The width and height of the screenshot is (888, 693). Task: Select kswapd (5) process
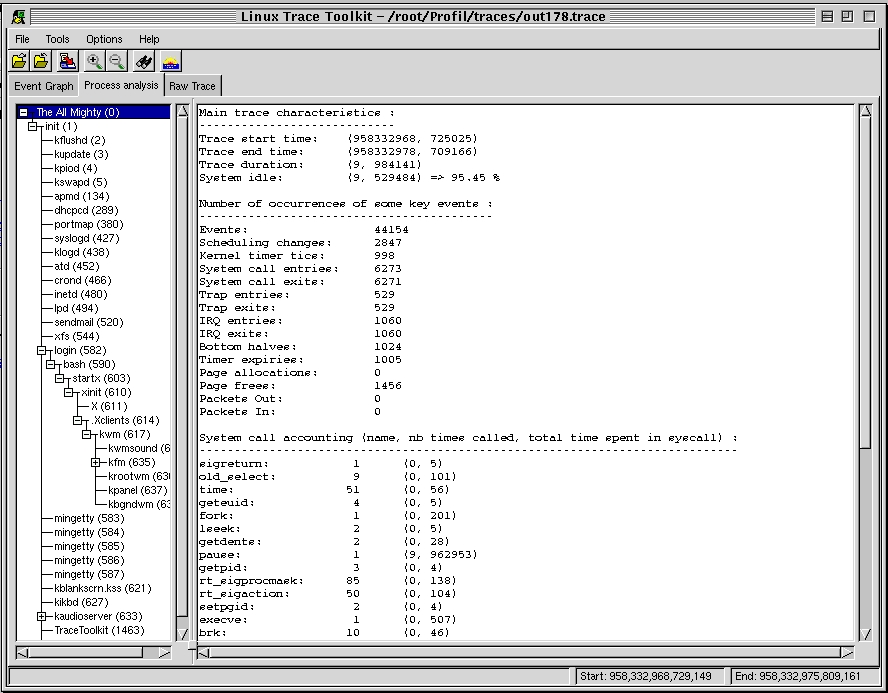80,182
